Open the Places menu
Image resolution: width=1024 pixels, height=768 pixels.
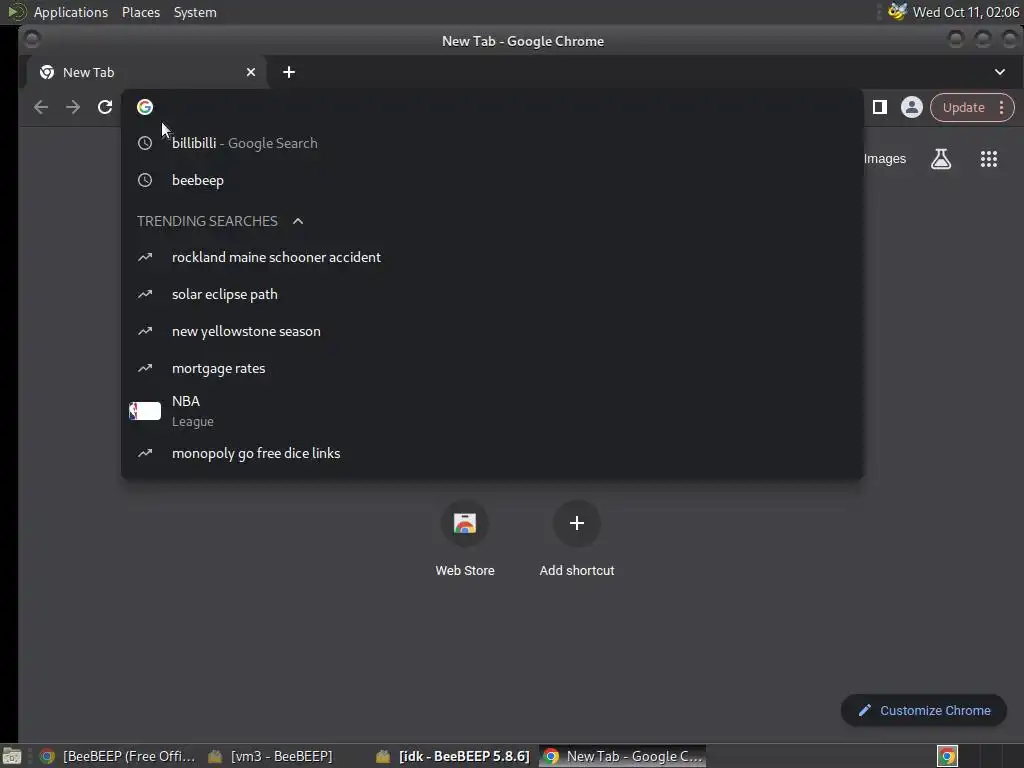click(140, 12)
